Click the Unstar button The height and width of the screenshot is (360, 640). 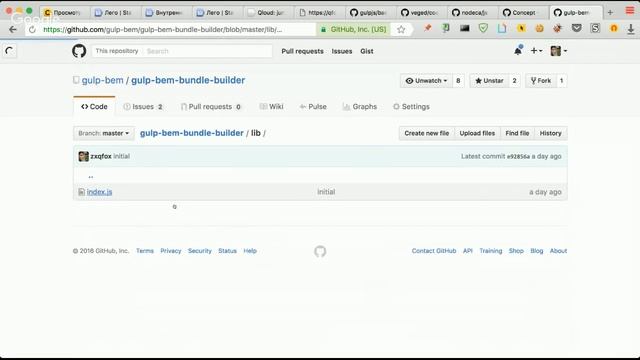[489, 81]
